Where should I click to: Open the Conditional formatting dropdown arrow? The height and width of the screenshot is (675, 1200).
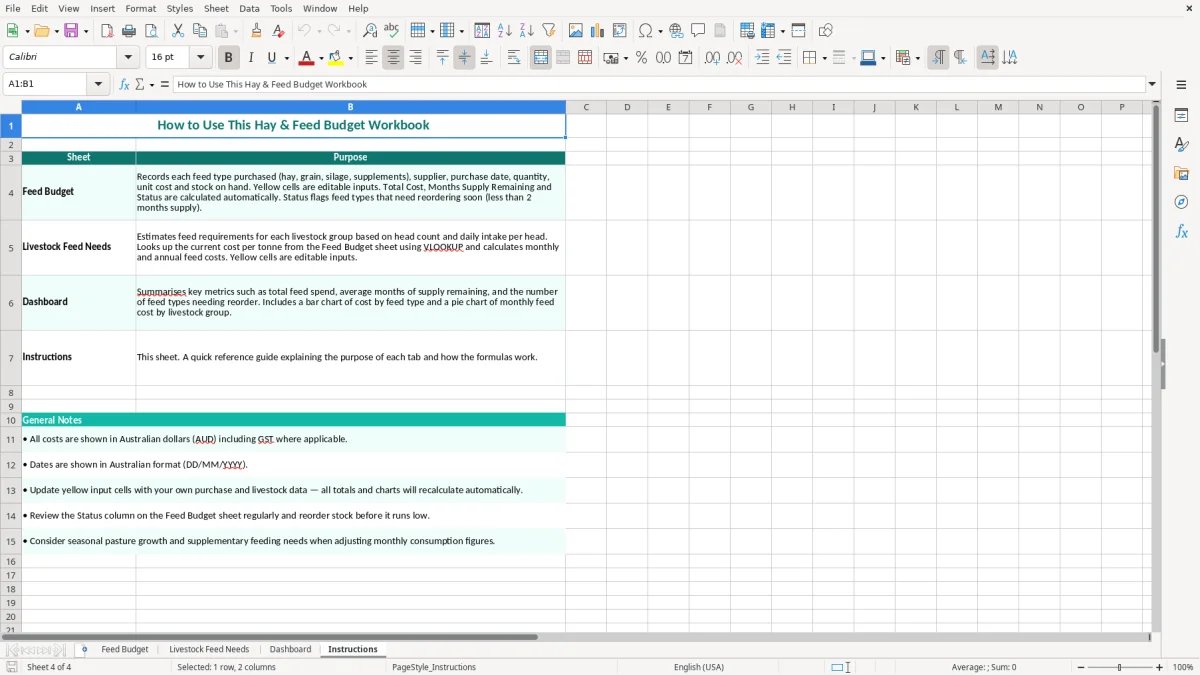[917, 58]
